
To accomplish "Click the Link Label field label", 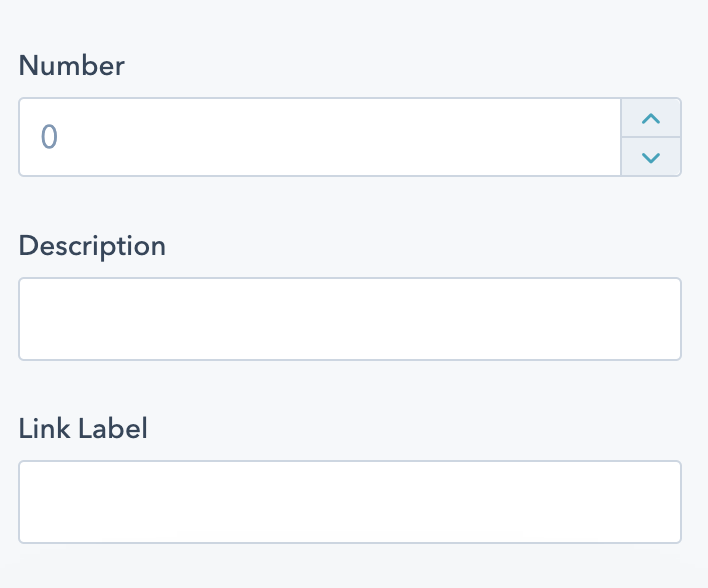I will tap(83, 429).
